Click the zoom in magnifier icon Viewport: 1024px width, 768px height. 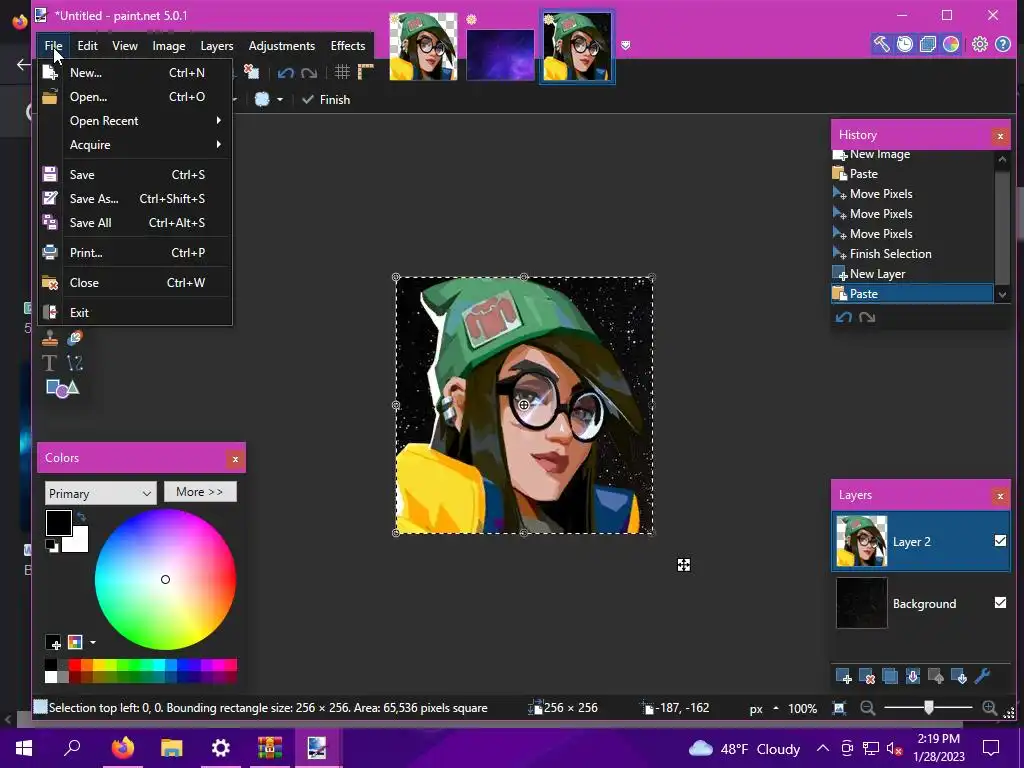(990, 708)
